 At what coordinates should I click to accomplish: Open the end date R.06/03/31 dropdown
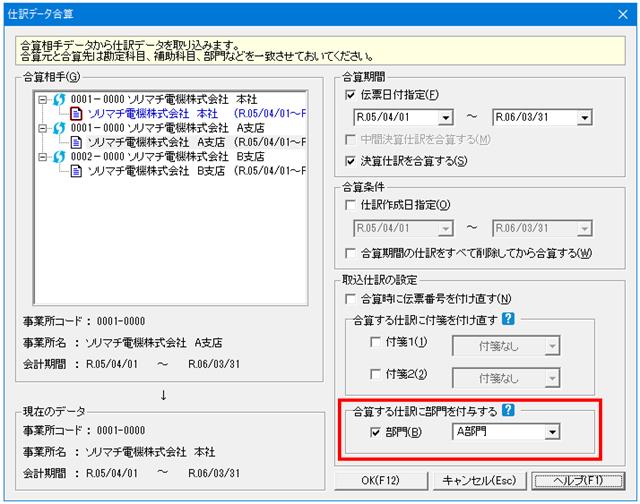pyautogui.click(x=584, y=118)
